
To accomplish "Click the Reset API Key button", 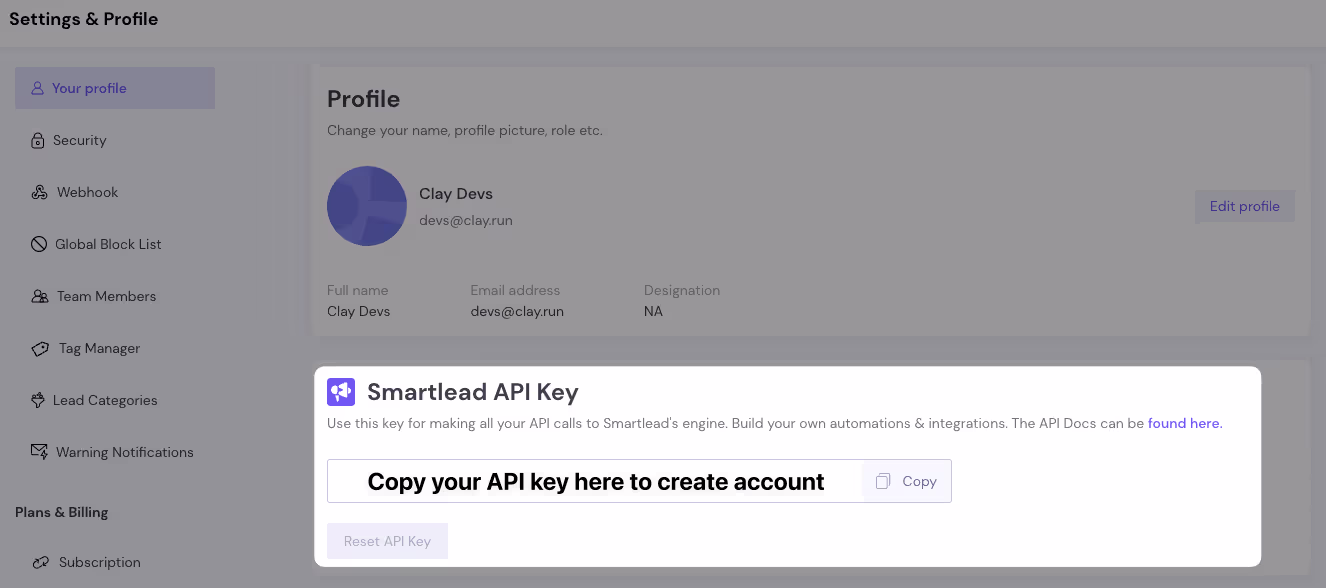I will click(x=387, y=541).
